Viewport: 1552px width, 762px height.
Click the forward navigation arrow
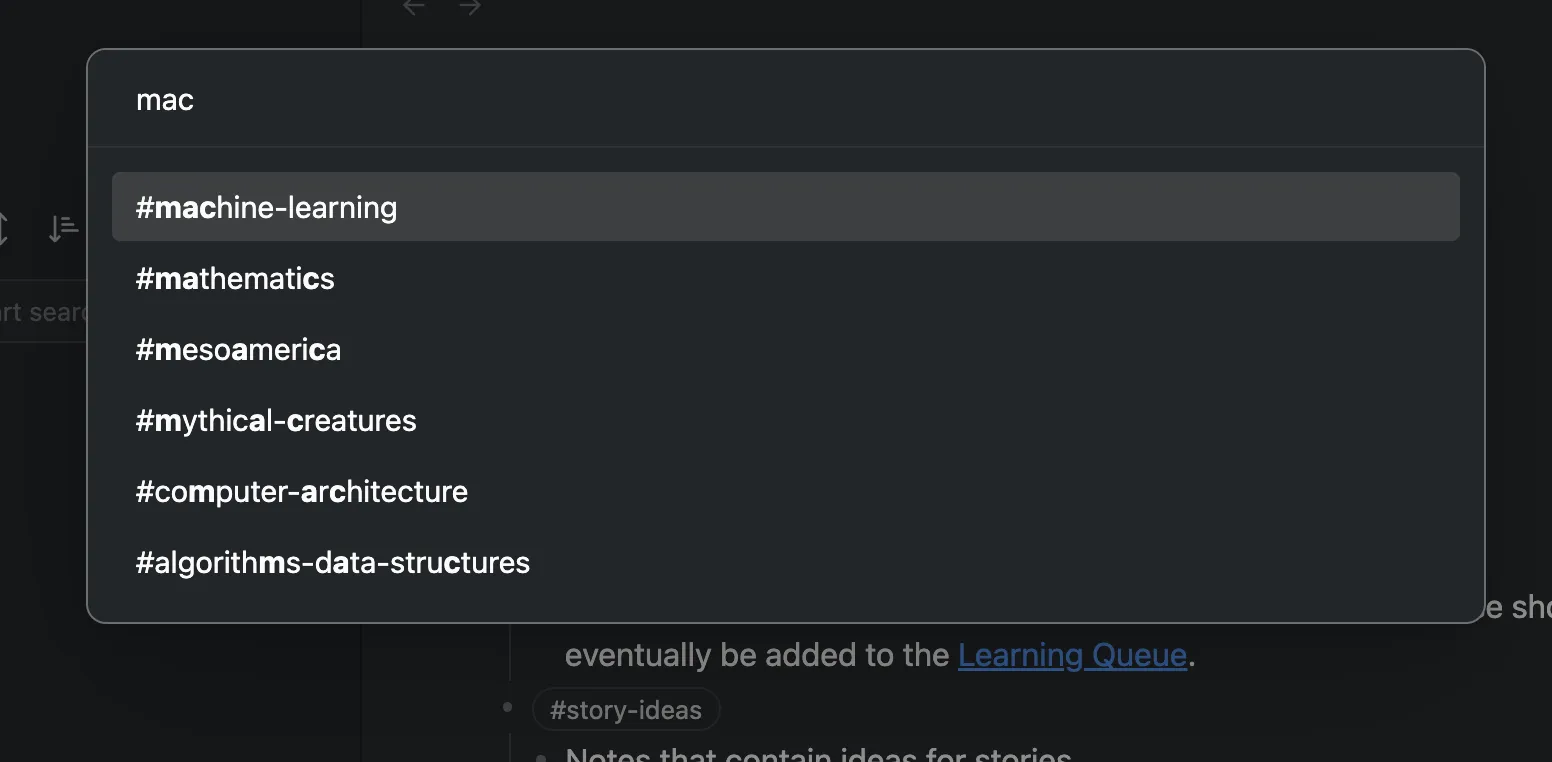point(470,6)
